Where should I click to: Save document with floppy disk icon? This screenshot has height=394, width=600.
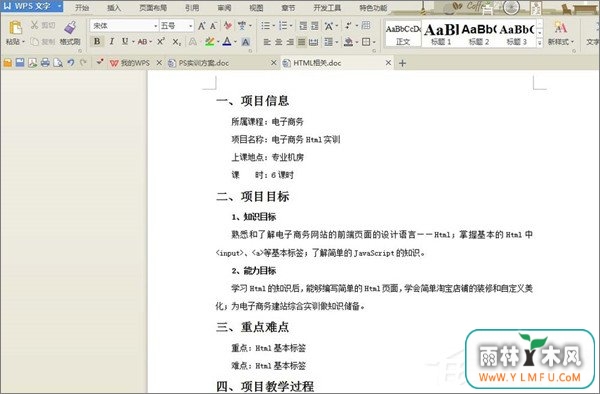click(20, 63)
